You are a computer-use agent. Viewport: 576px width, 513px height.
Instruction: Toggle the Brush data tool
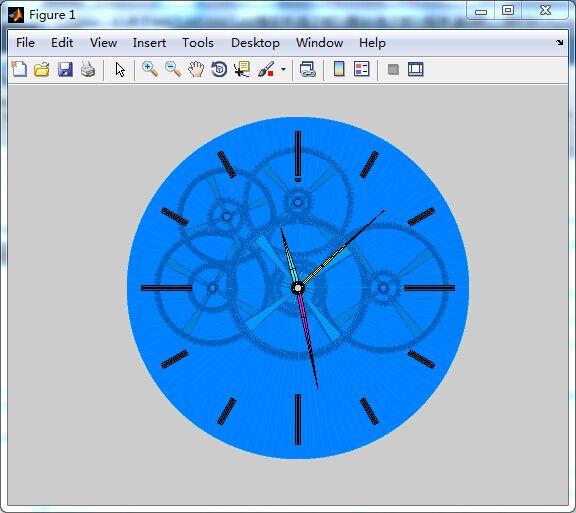(x=266, y=69)
